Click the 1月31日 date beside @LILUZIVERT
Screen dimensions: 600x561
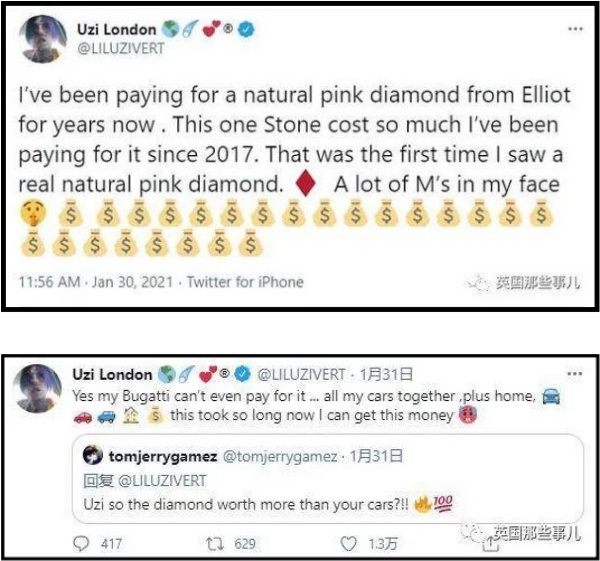point(386,374)
